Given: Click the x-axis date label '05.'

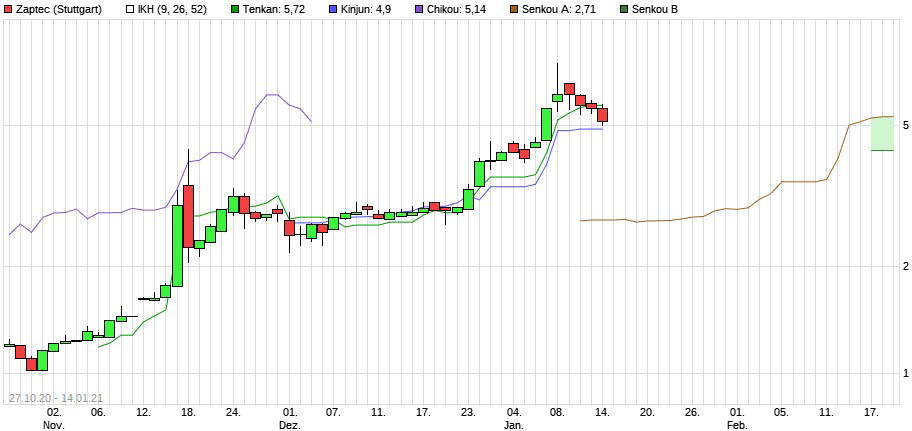Looking at the screenshot, I should coord(781,412).
